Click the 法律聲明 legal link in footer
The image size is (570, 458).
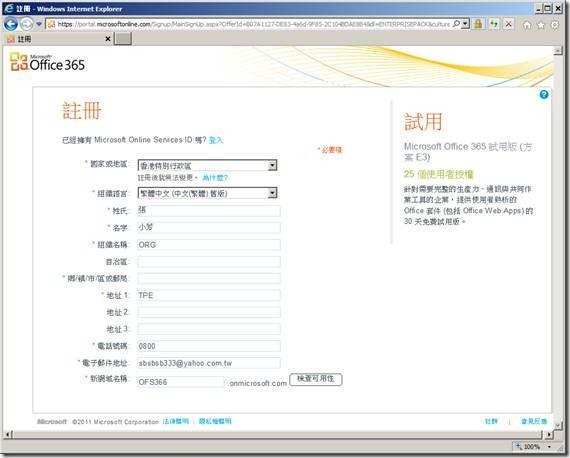(x=176, y=421)
